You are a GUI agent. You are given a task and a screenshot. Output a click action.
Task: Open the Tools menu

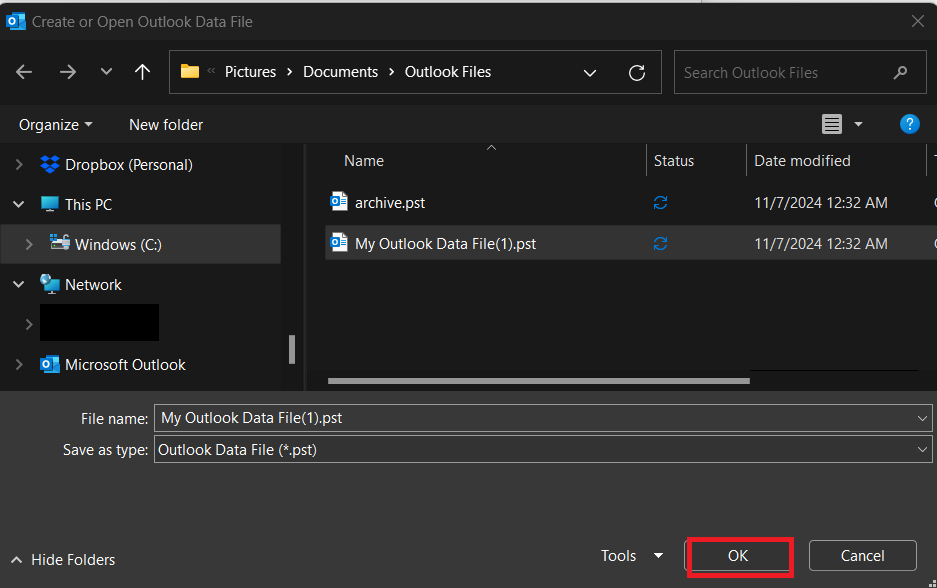pos(618,556)
